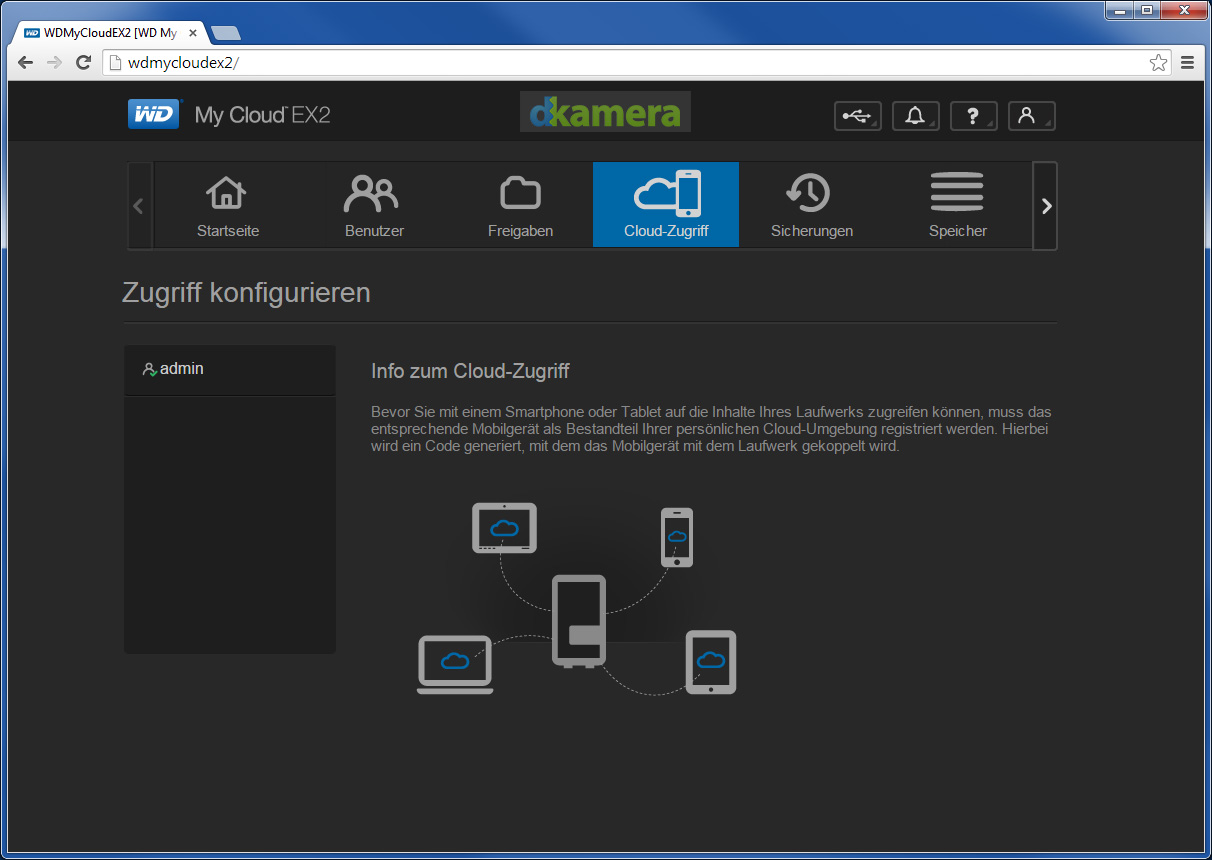Show previous navigation items with left arrow
Viewport: 1212px width, 860px height.
click(139, 206)
